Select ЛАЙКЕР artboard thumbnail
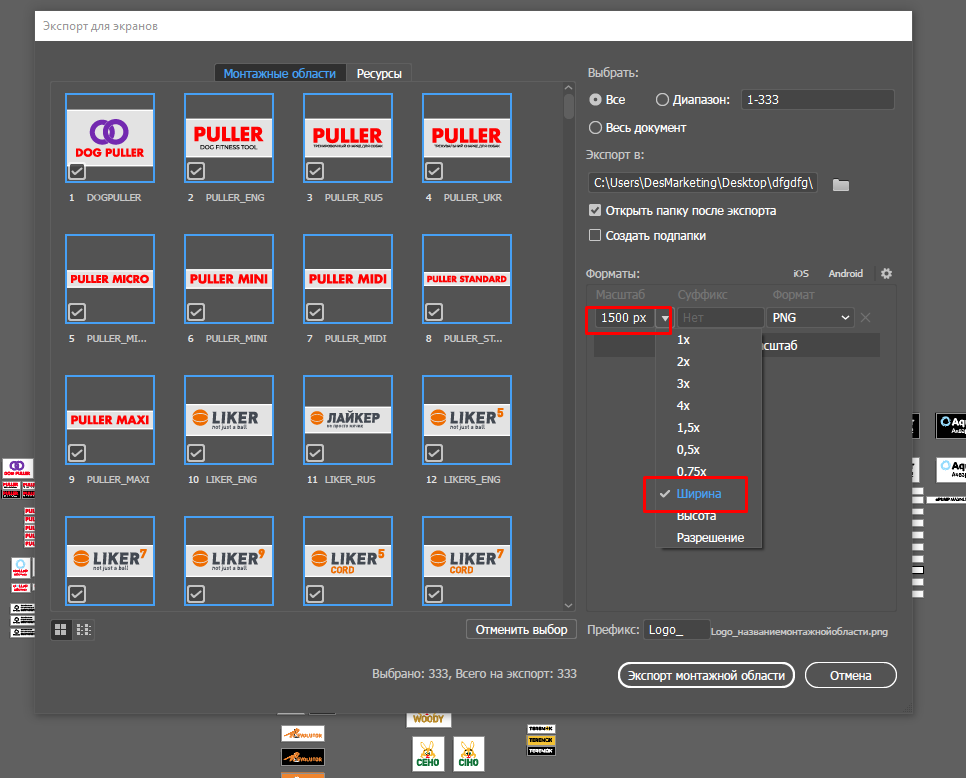This screenshot has width=966, height=778. click(x=347, y=419)
